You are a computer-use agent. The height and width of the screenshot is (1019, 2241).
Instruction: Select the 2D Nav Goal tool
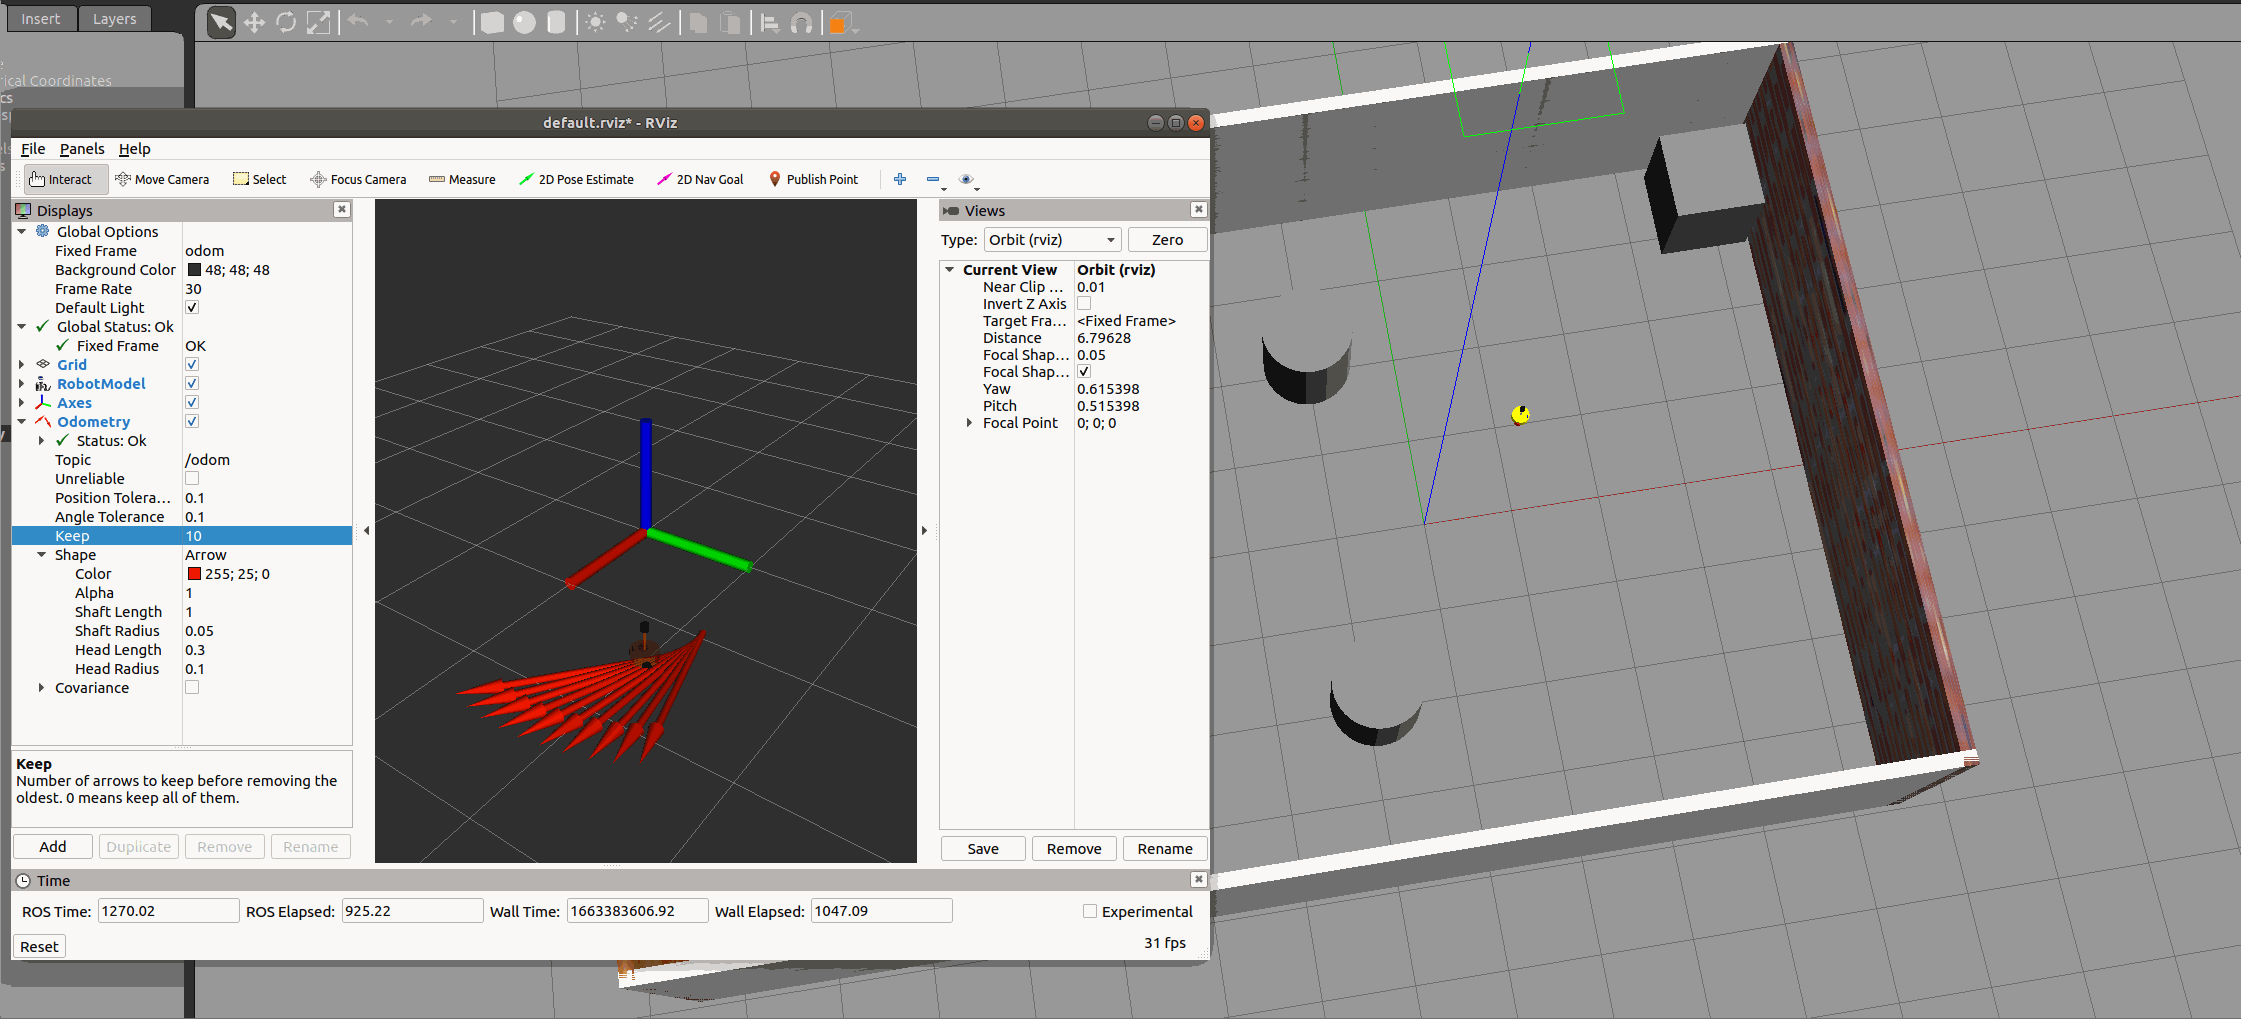(x=700, y=179)
